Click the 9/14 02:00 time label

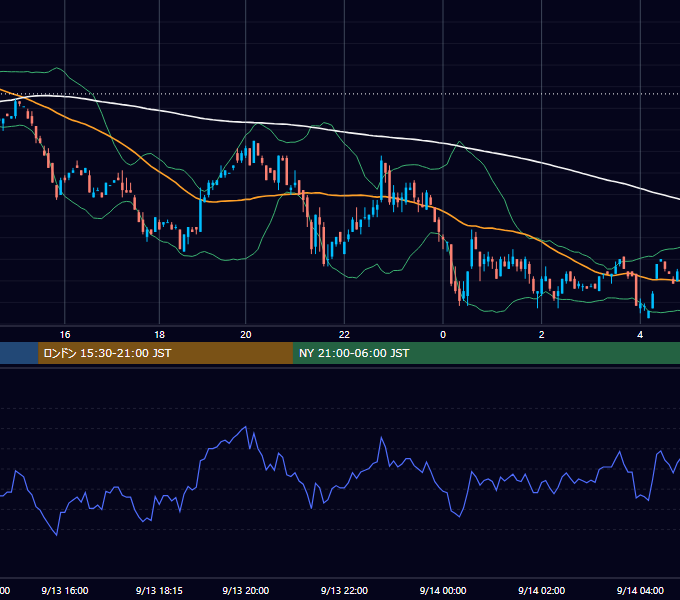pos(541,590)
